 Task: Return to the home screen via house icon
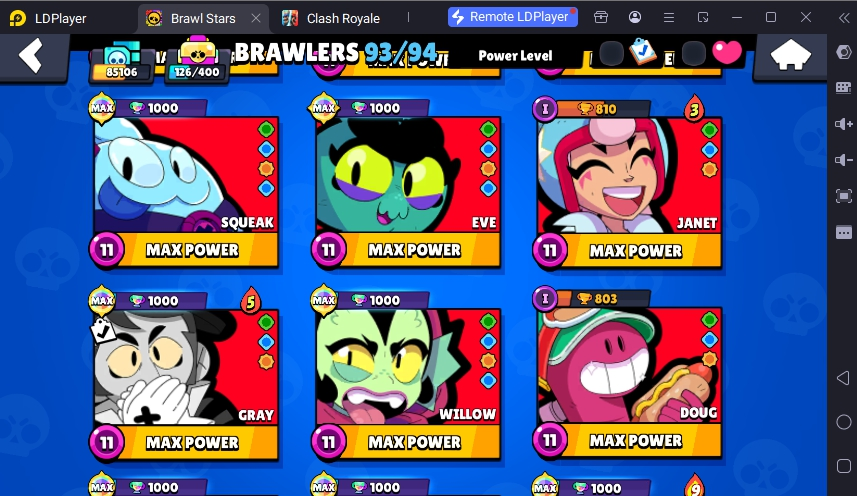[790, 56]
